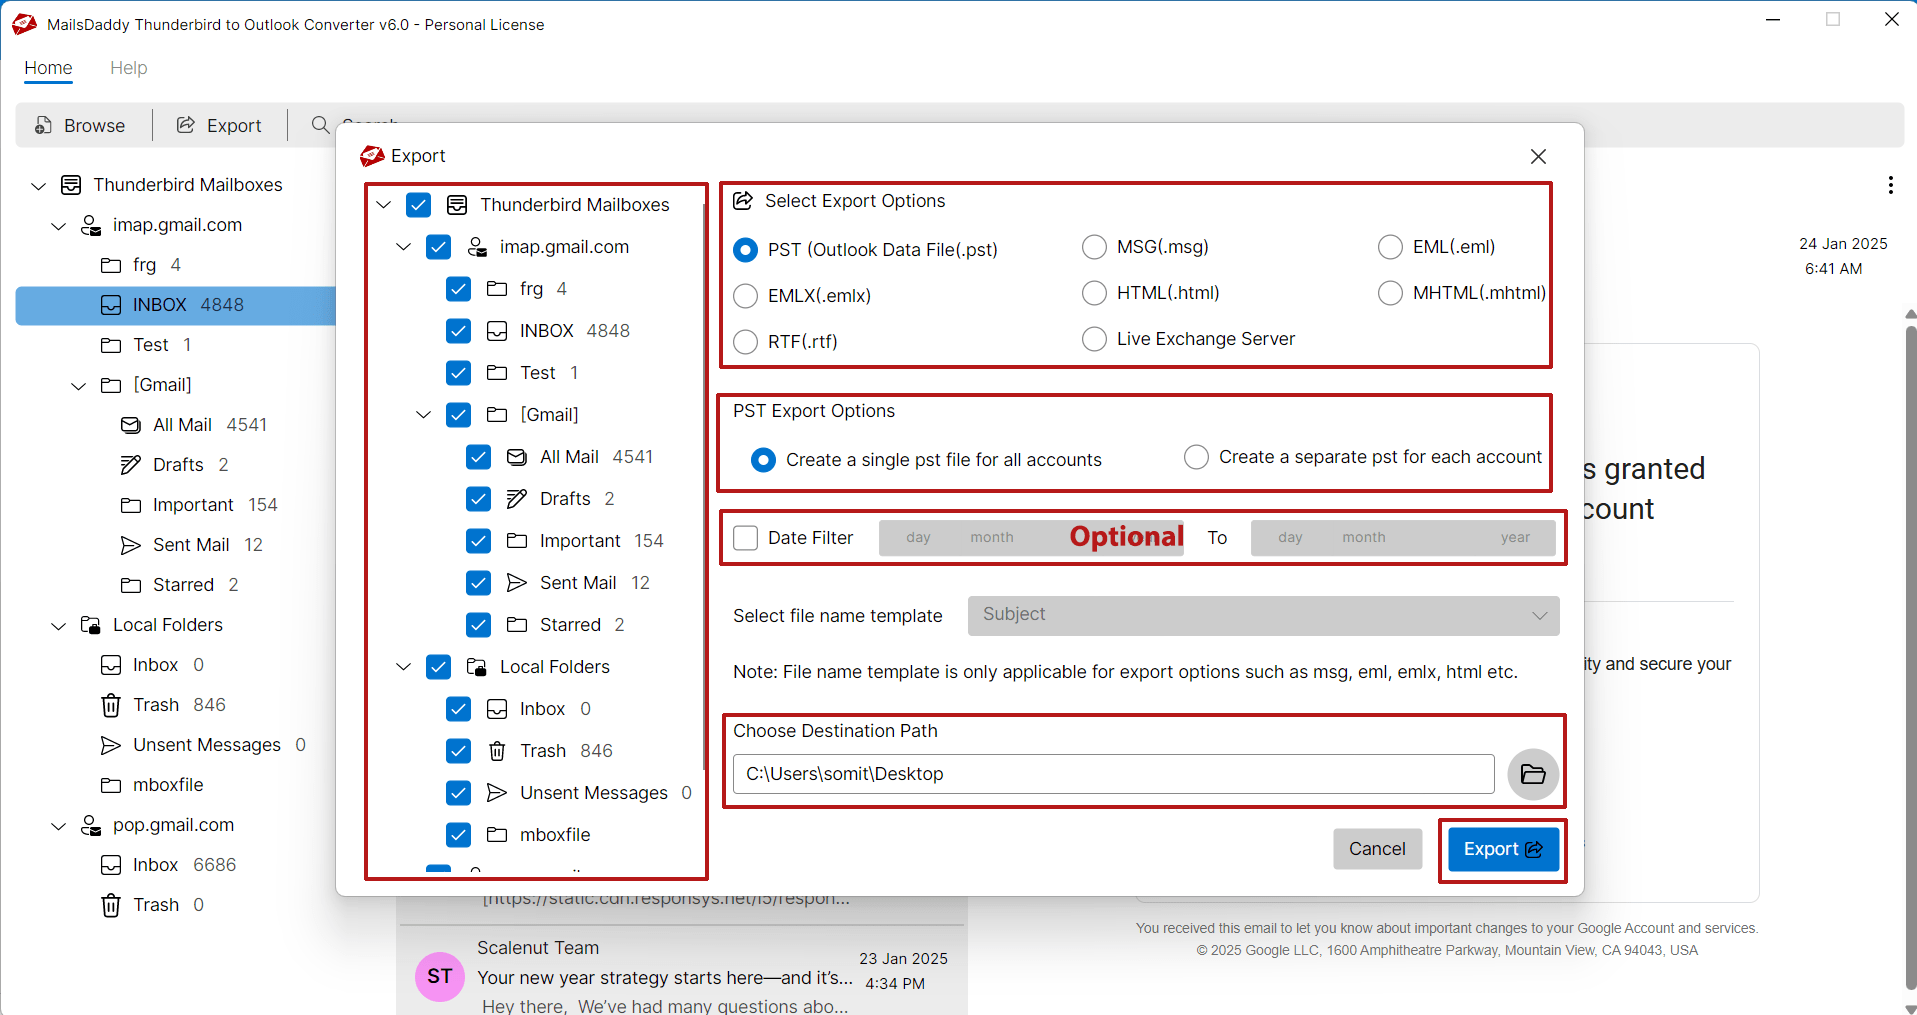Click the folder browse icon for destination path
Screen dimensions: 1917x1015
point(1532,774)
